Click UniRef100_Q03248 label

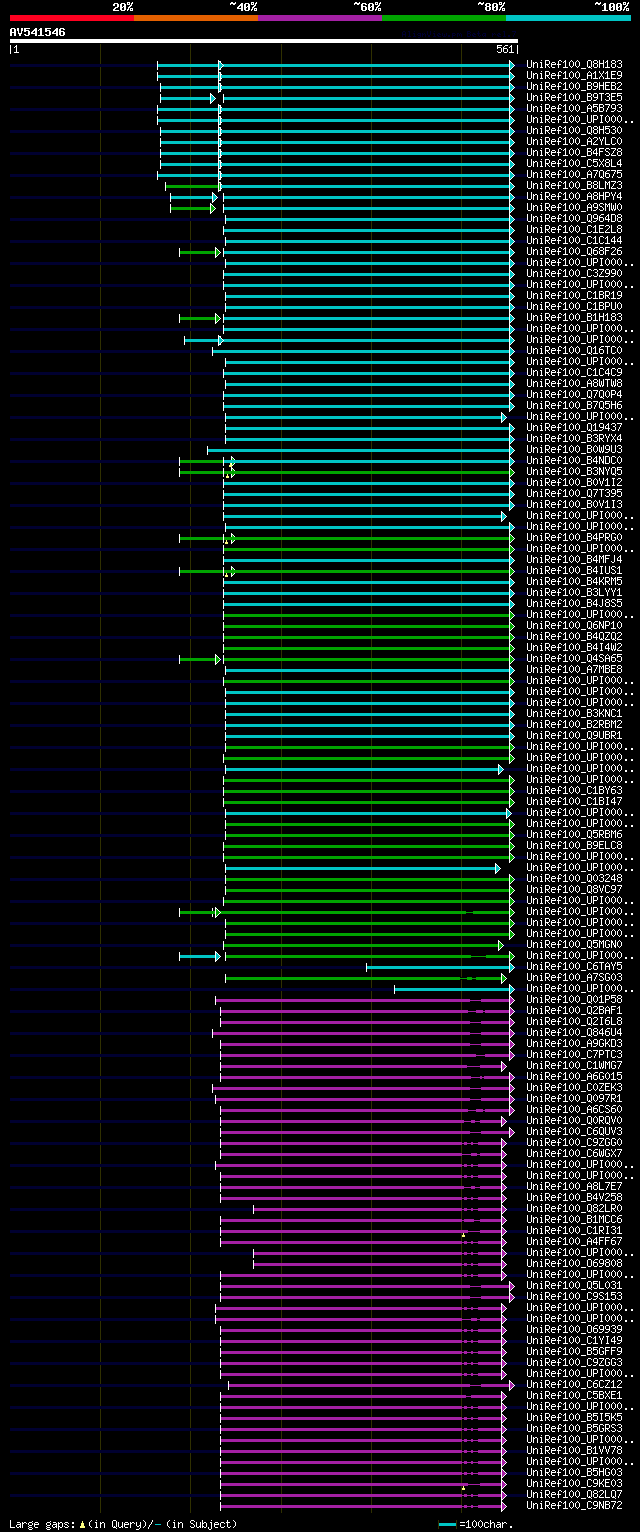tap(575, 878)
